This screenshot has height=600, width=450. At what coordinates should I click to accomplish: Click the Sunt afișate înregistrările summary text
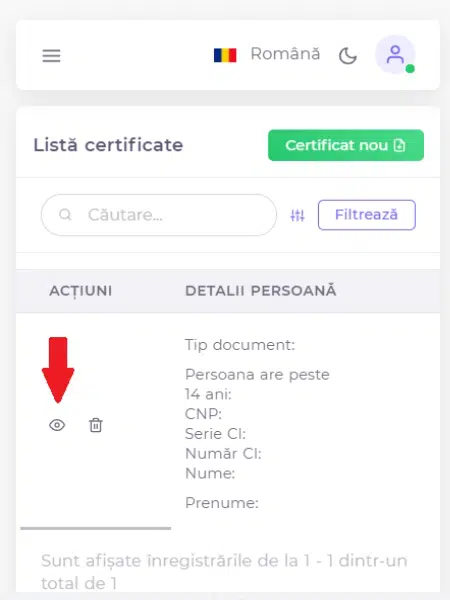pos(224,572)
